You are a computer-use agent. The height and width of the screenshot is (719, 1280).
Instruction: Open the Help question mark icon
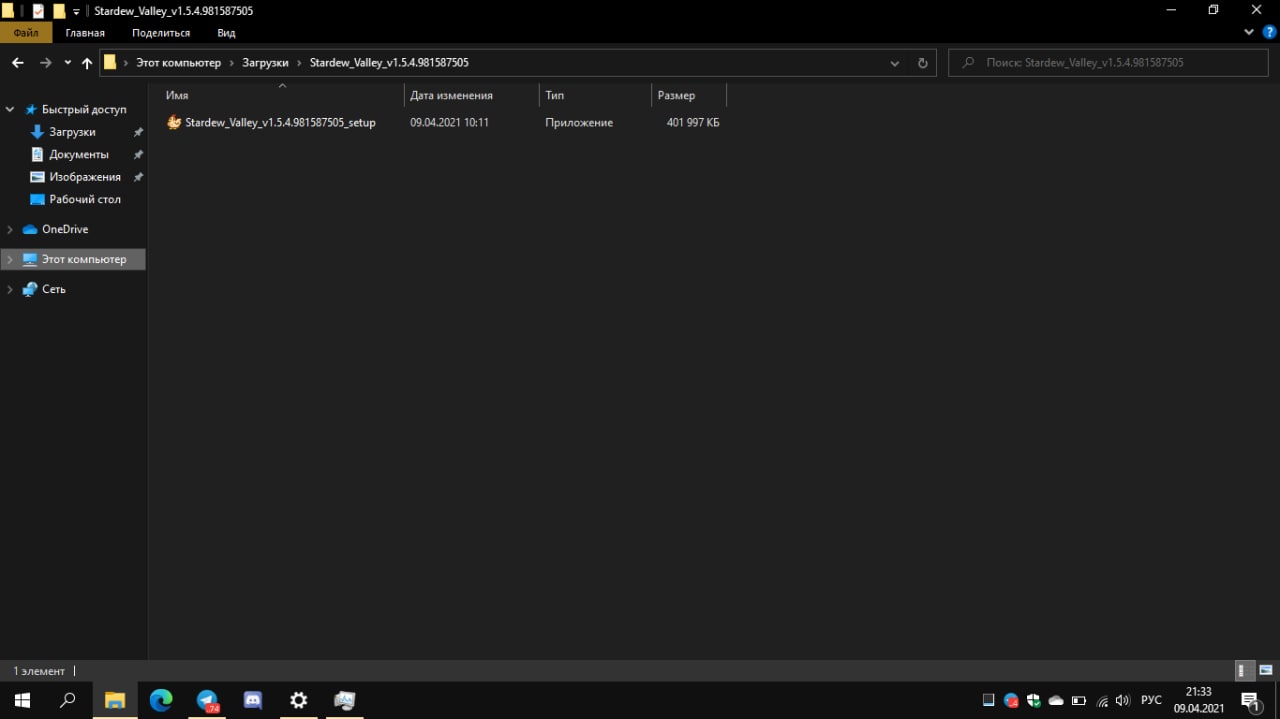coord(1269,33)
